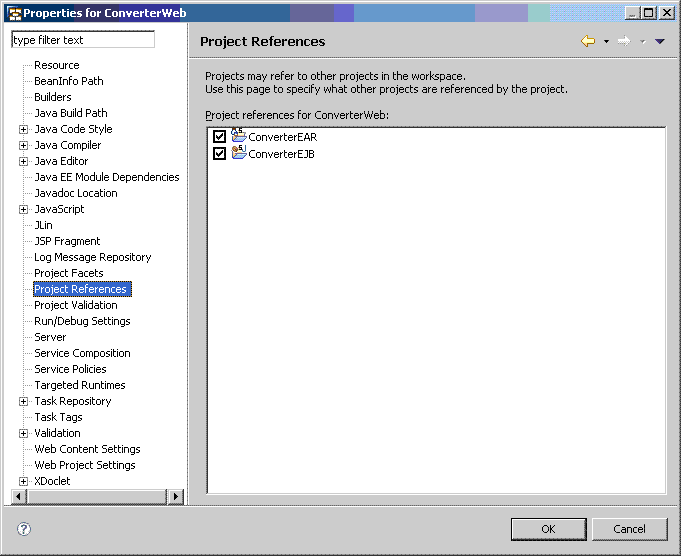The image size is (681, 556).
Task: Focus the type filter text field
Action: (82, 40)
